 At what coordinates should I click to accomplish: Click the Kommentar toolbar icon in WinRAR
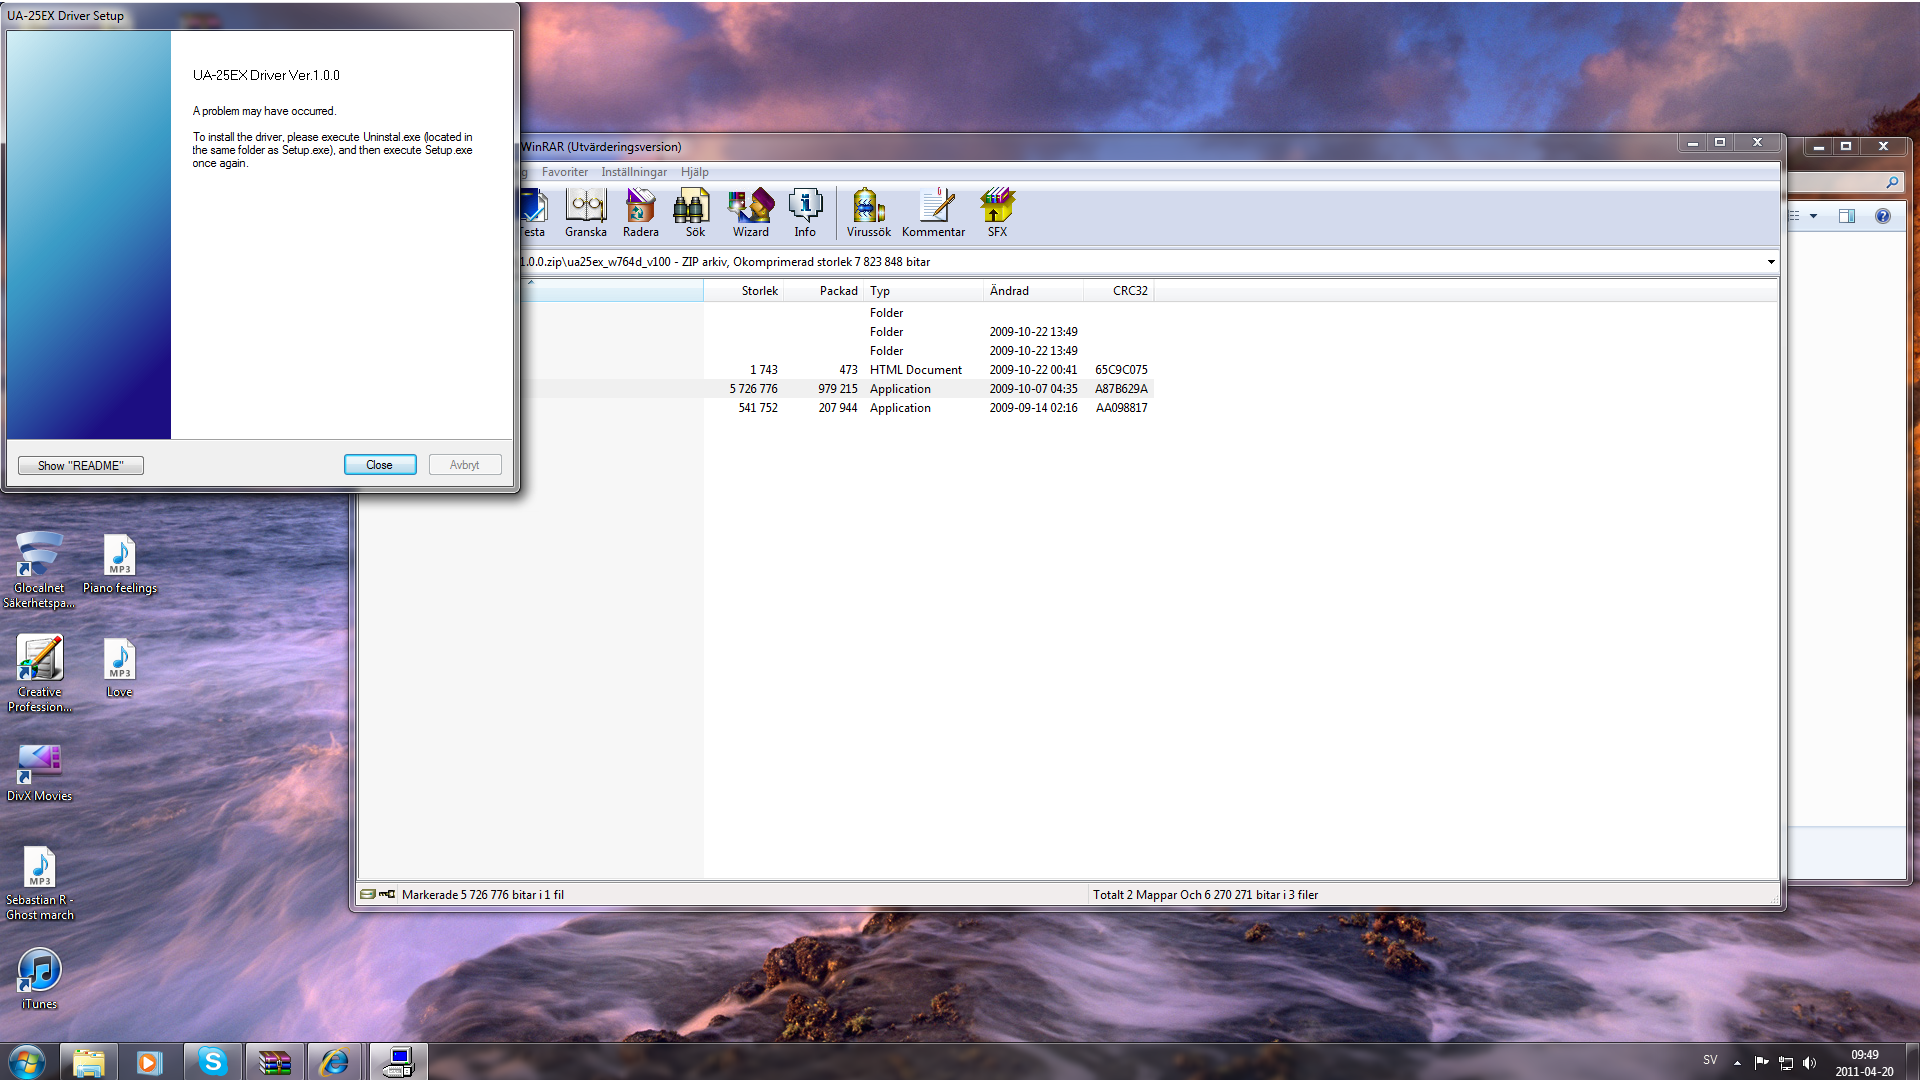pos(934,213)
